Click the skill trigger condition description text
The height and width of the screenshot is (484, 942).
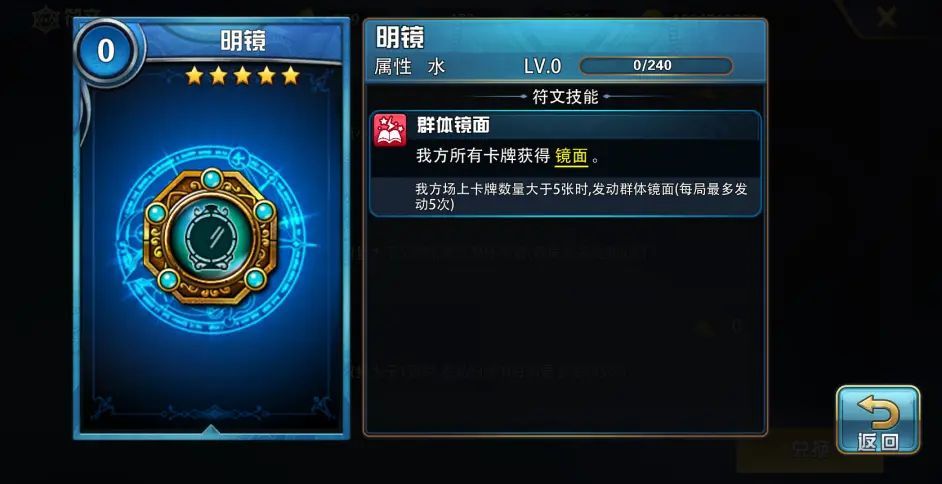click(581, 196)
